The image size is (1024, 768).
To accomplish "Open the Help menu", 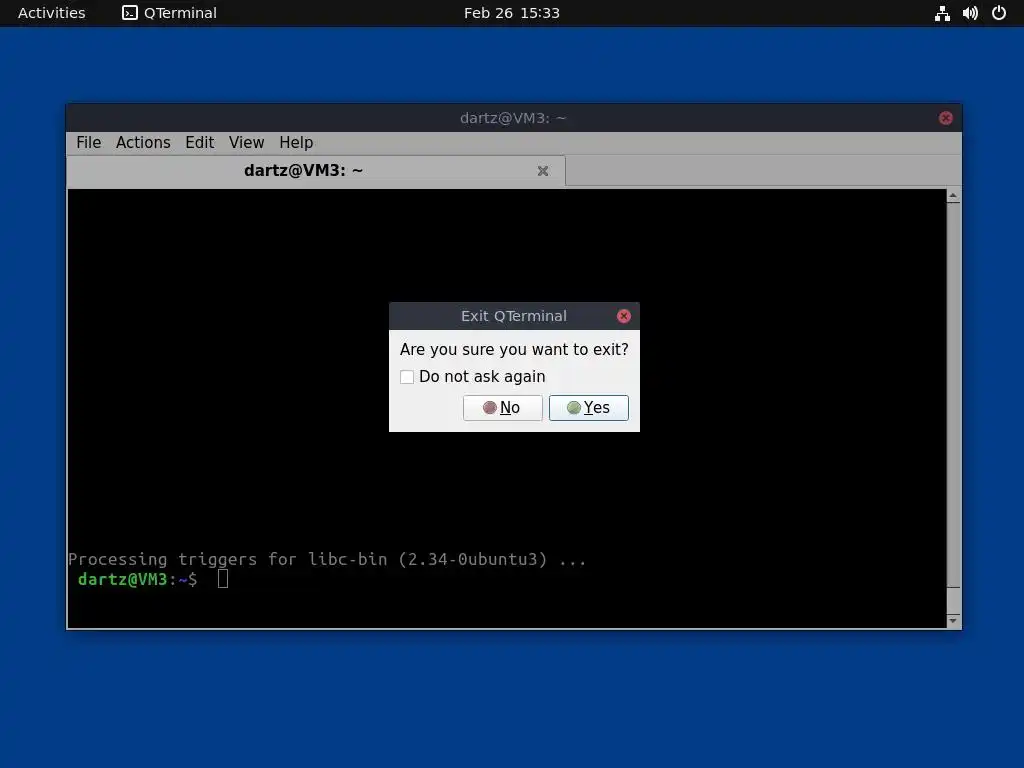I will click(296, 142).
